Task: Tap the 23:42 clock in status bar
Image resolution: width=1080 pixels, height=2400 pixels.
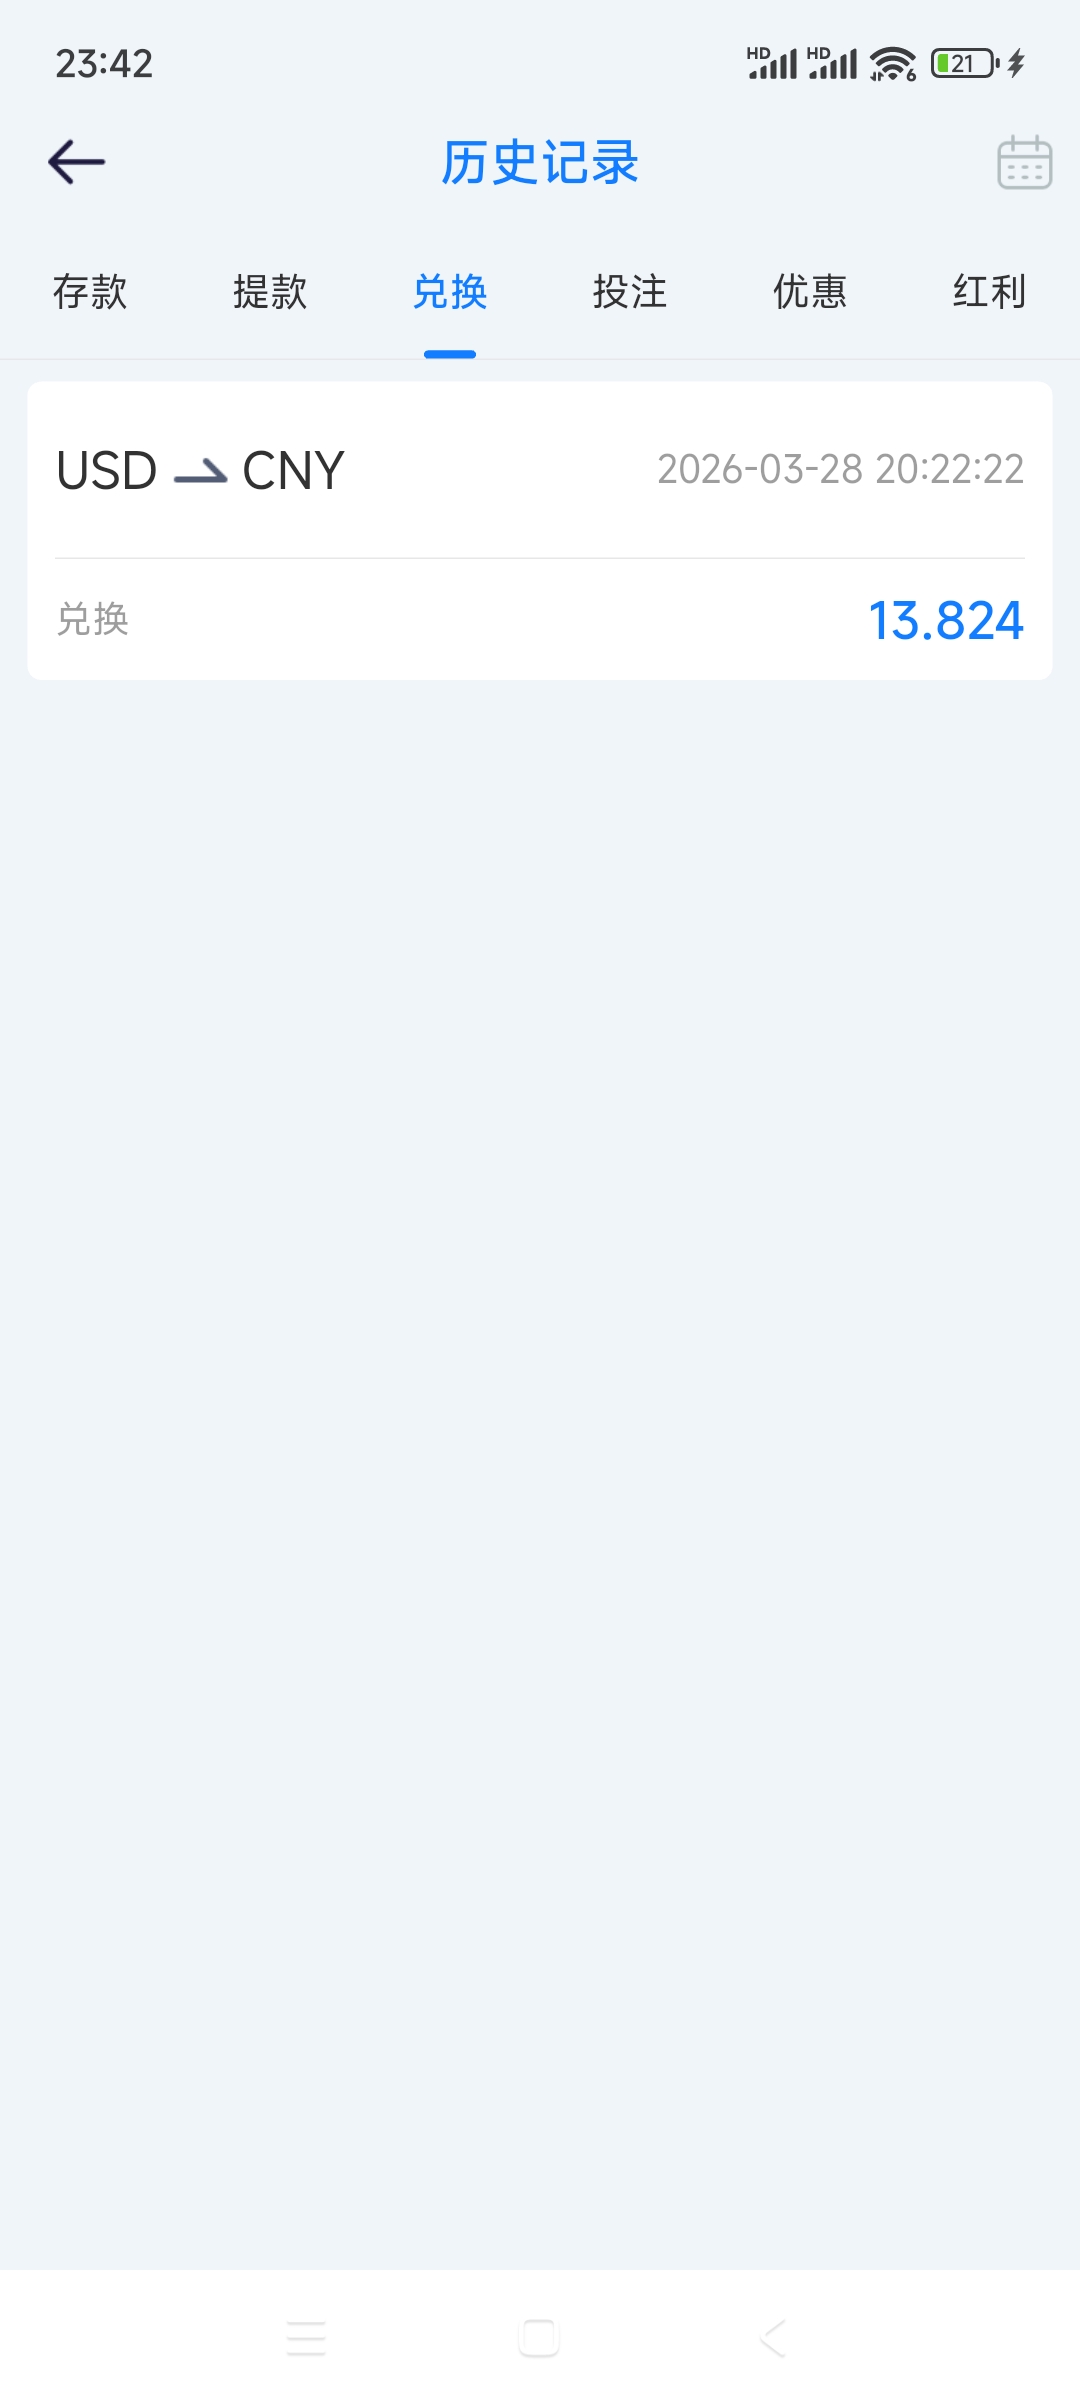Action: 104,64
